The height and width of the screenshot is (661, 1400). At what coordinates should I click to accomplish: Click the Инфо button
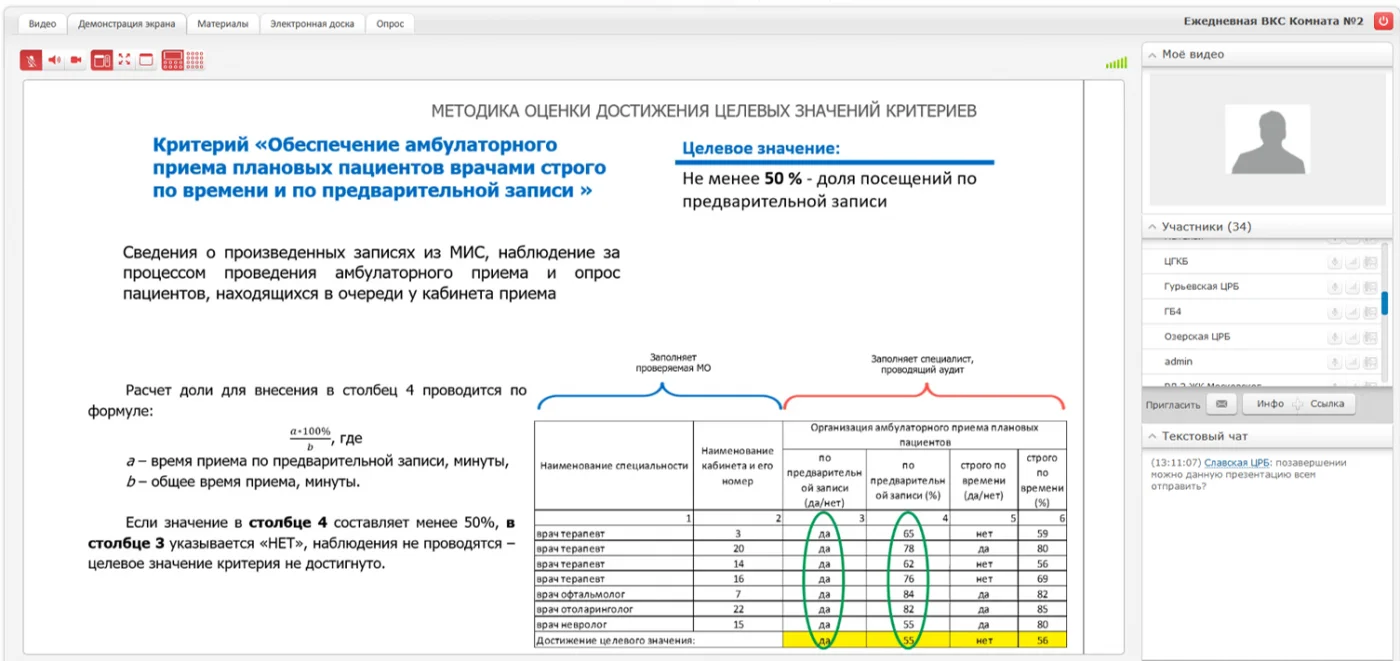(x=1270, y=404)
